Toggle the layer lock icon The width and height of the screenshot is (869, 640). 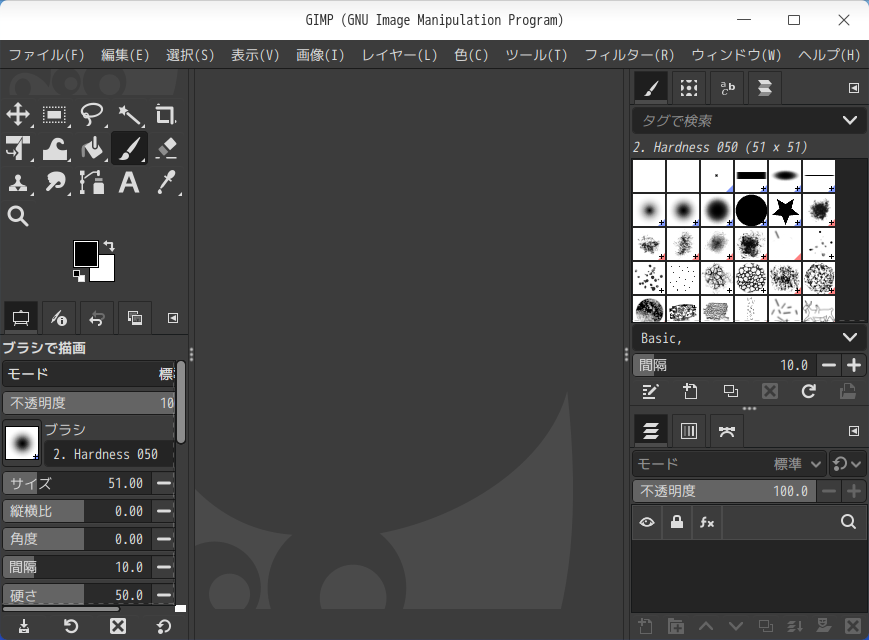677,522
